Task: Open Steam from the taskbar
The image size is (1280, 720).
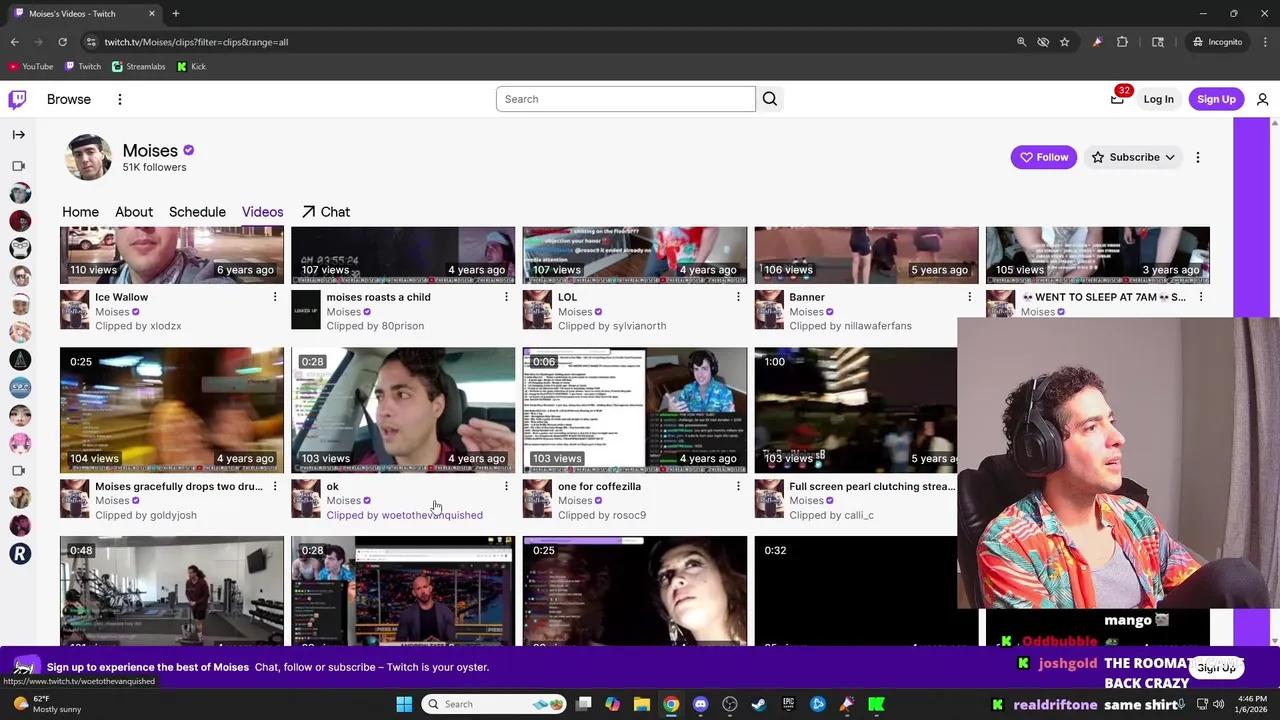Action: tap(759, 704)
